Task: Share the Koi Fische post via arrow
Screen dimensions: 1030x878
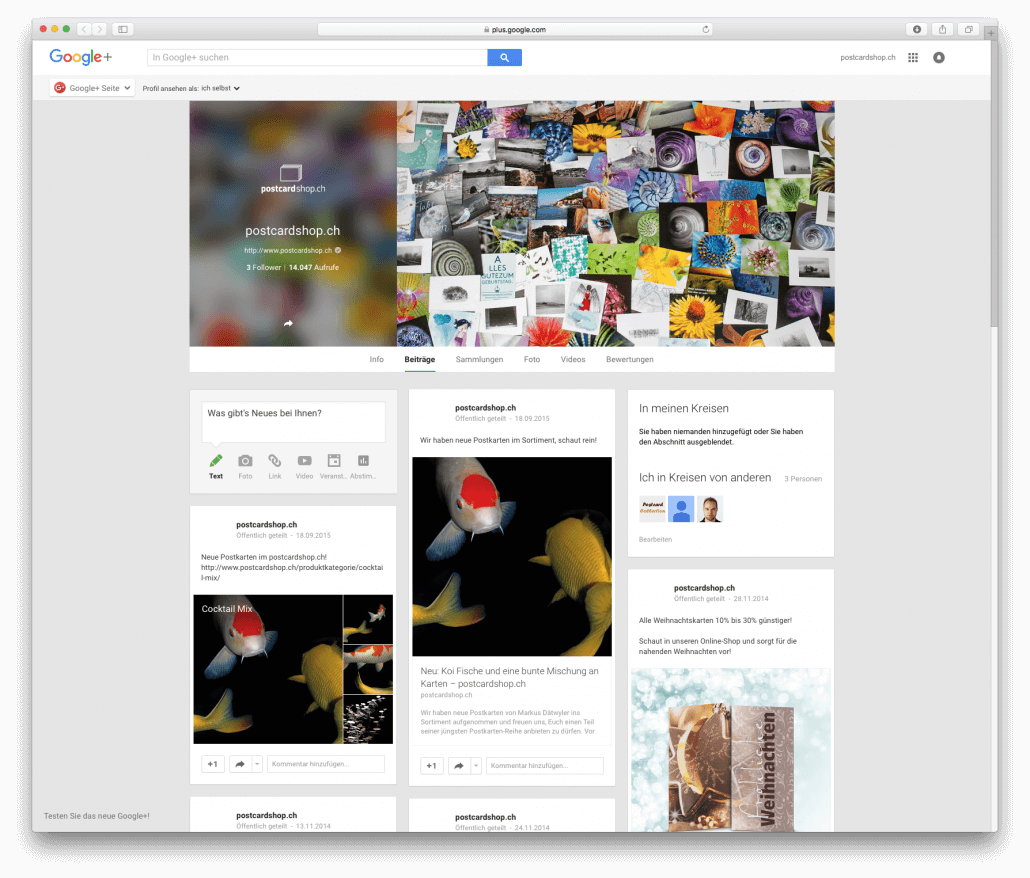Action: (459, 766)
